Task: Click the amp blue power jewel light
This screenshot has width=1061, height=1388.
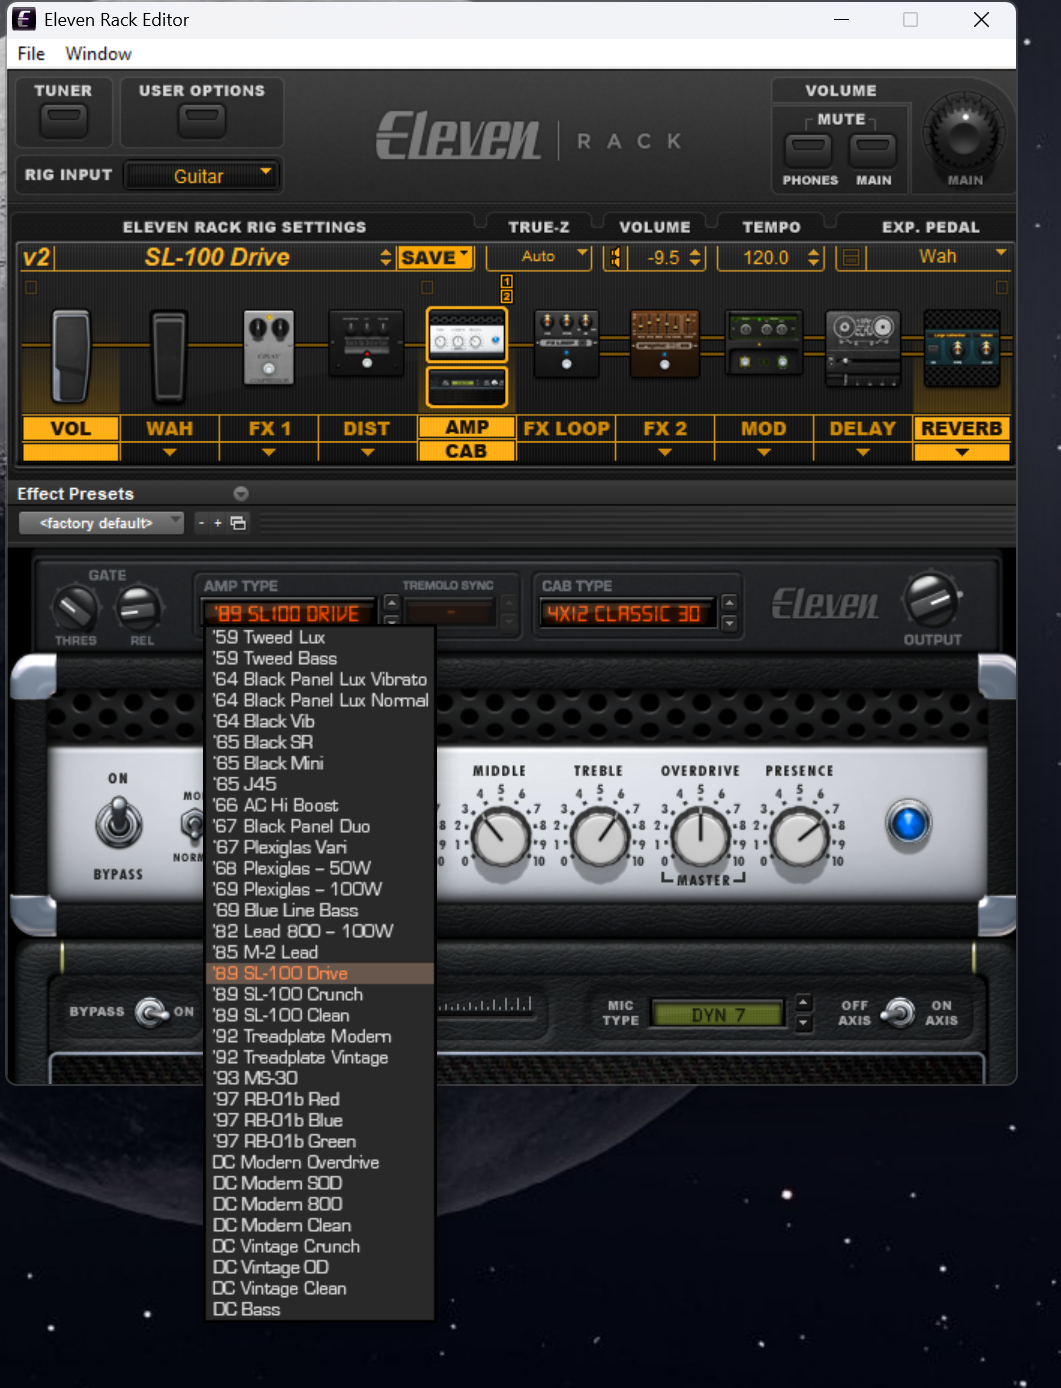Action: tap(908, 824)
